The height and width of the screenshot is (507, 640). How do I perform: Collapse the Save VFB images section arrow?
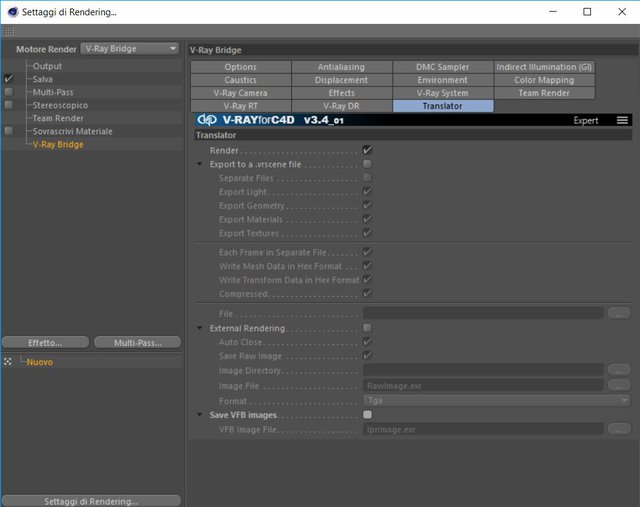coord(200,415)
